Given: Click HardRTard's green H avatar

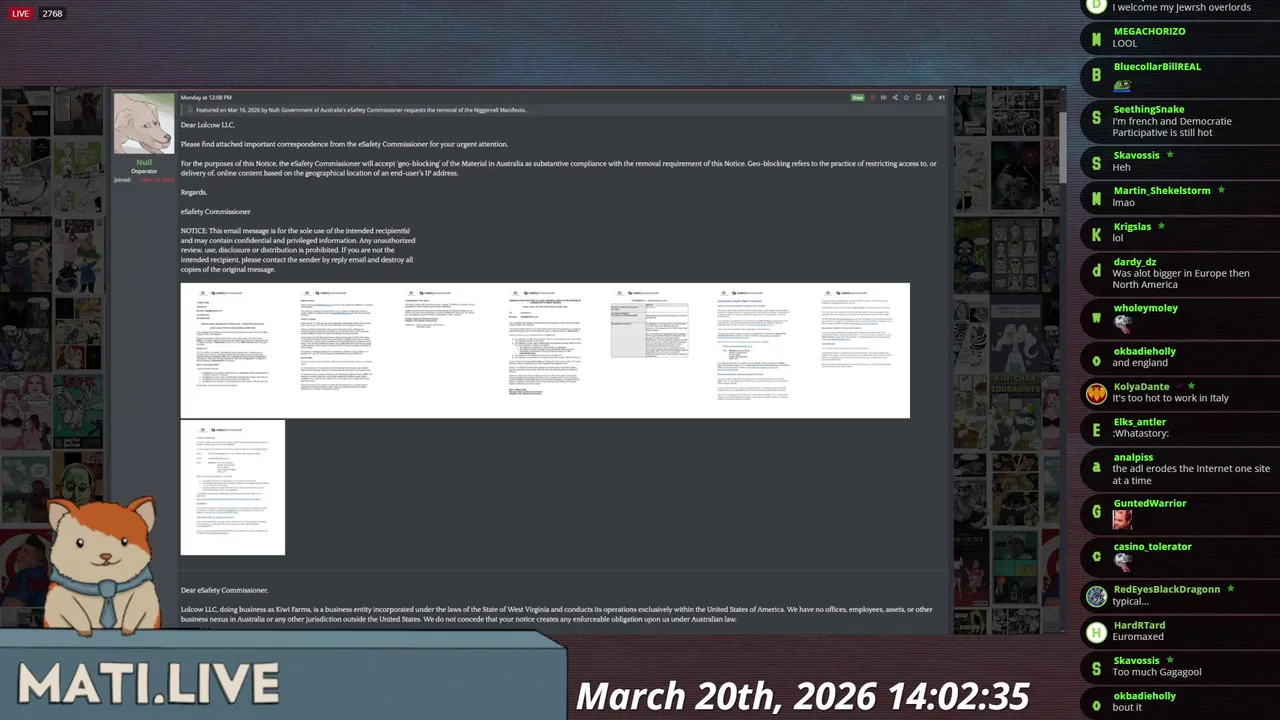Looking at the screenshot, I should tap(1096, 632).
